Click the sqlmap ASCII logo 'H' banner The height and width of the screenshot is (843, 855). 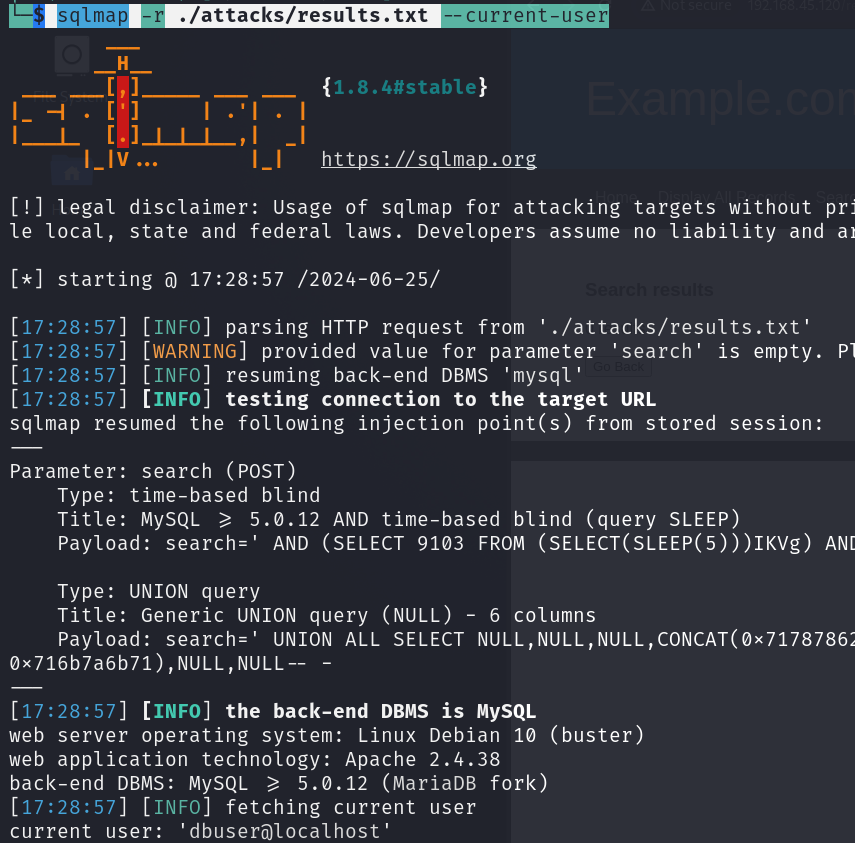tap(123, 63)
